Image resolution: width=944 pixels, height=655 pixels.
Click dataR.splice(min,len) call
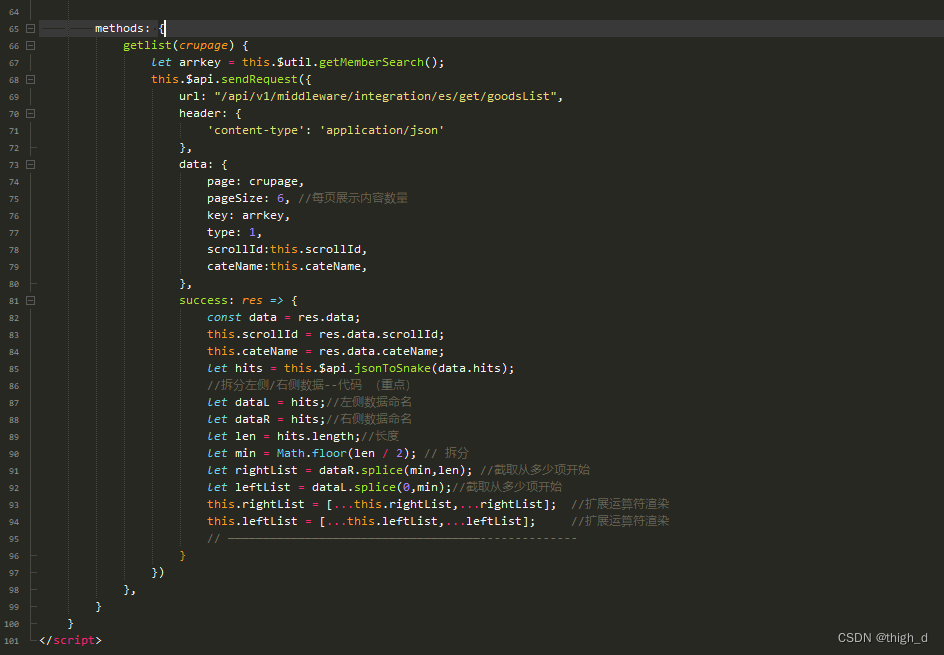pos(395,470)
